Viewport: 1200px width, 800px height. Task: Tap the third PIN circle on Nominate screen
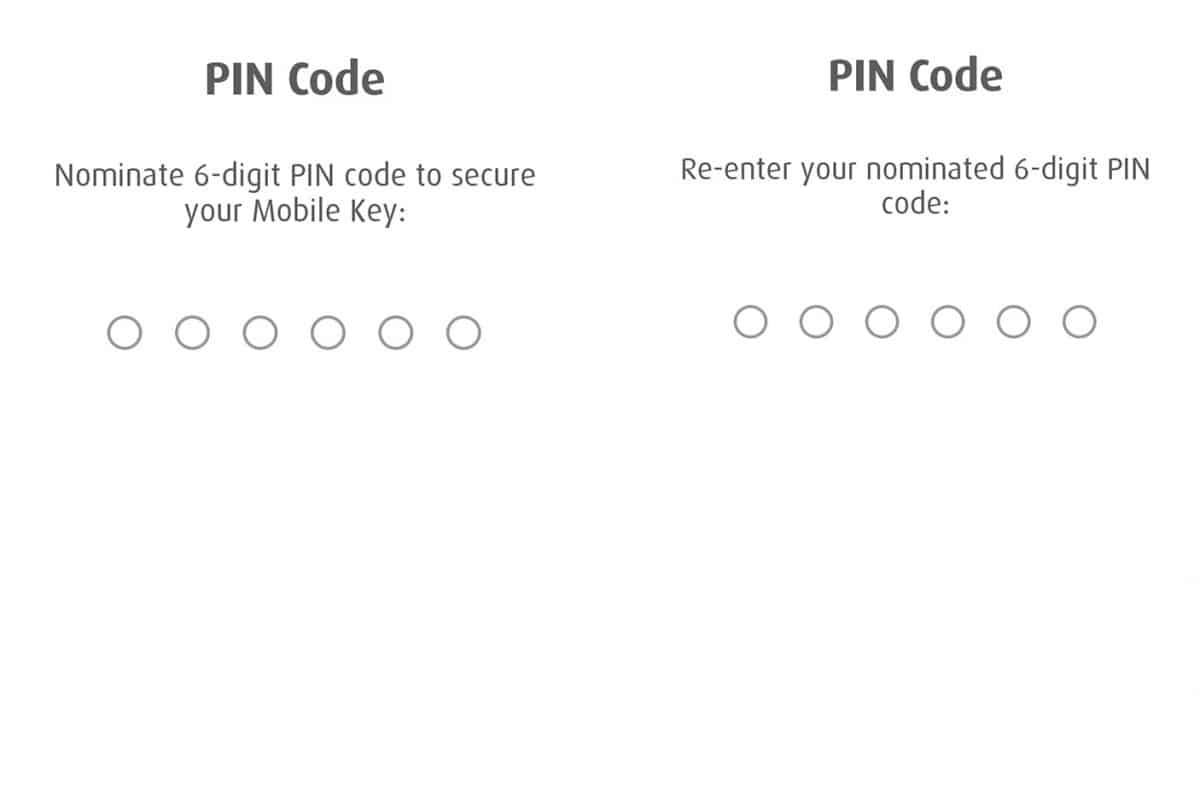coord(260,333)
